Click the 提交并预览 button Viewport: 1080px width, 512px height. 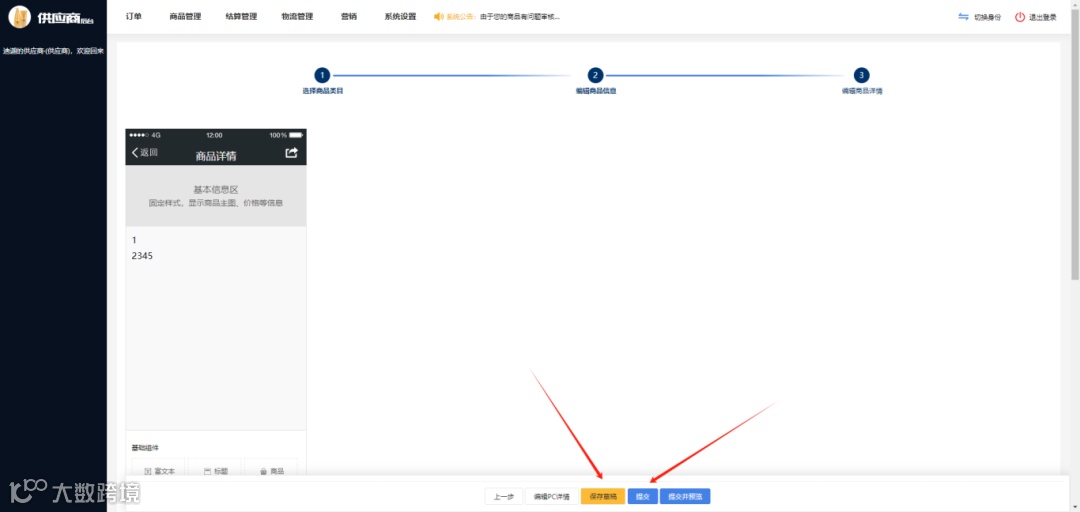685,496
